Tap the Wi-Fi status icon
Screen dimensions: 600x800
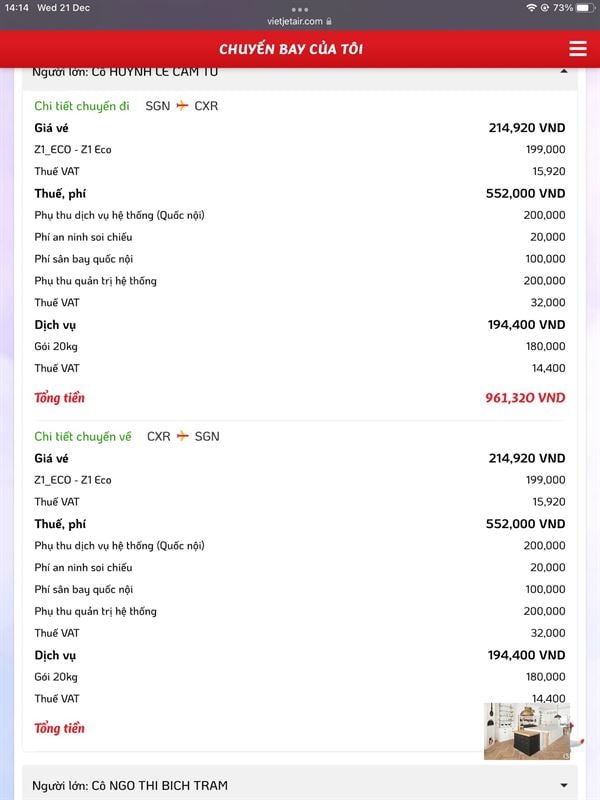pyautogui.click(x=530, y=7)
